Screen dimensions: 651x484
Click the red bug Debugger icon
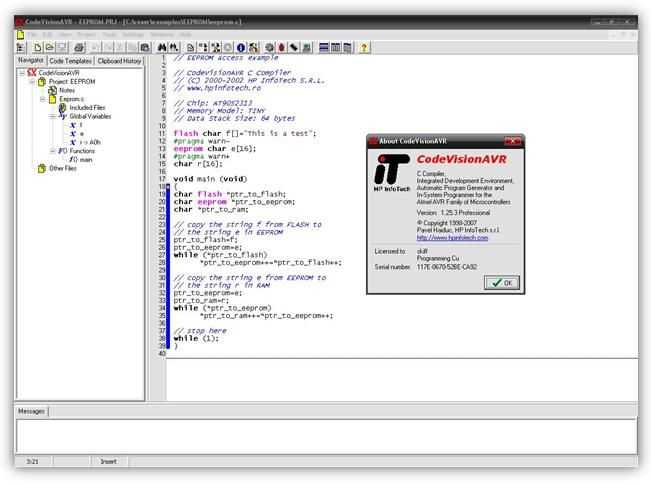281,48
